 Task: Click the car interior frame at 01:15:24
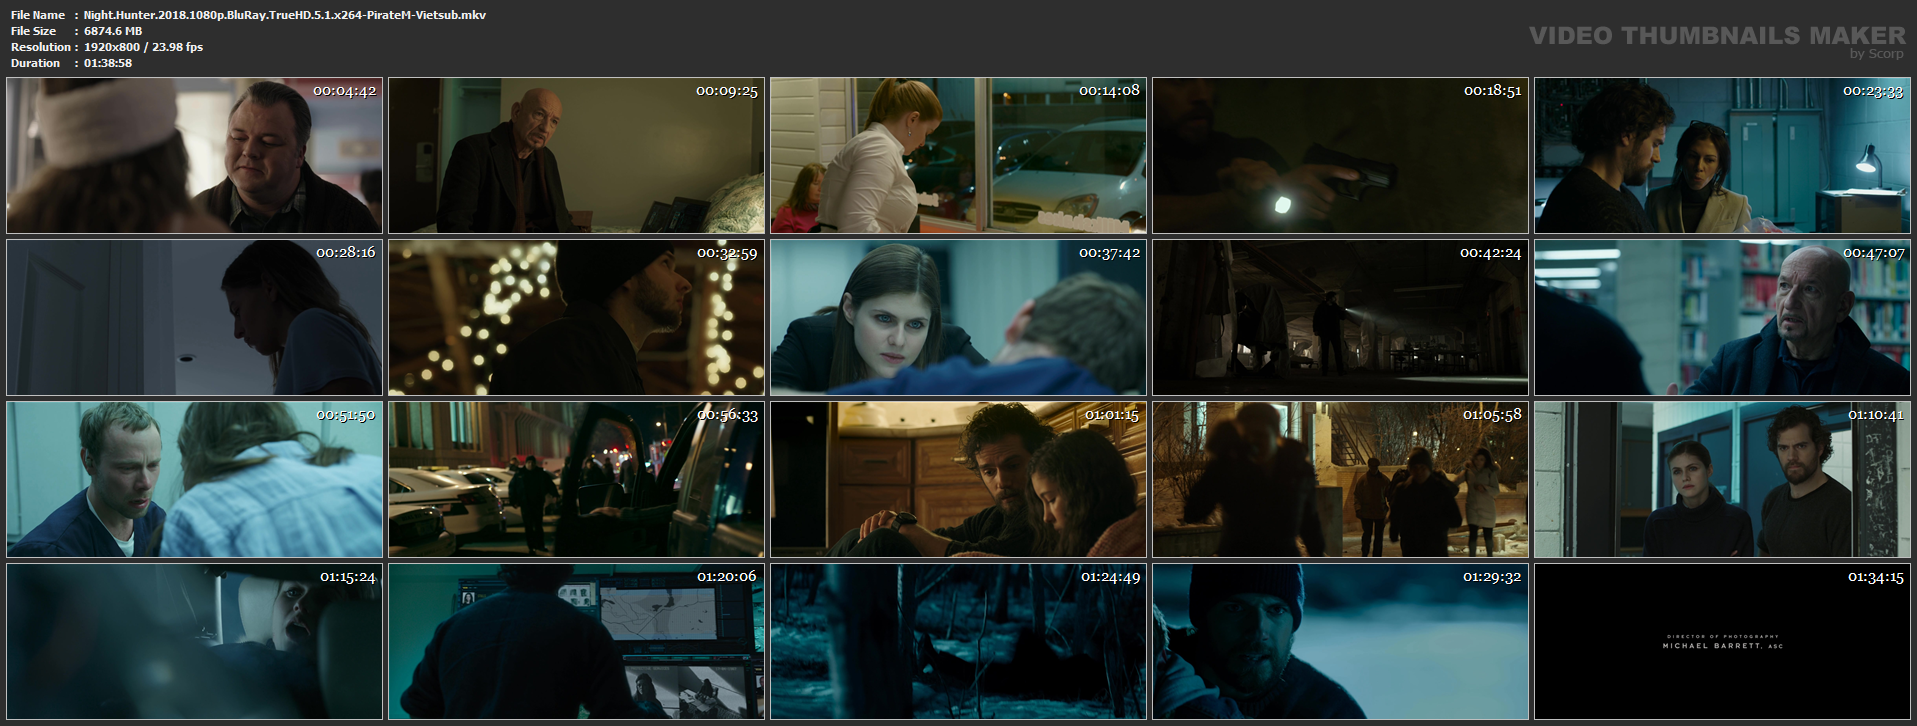click(194, 641)
